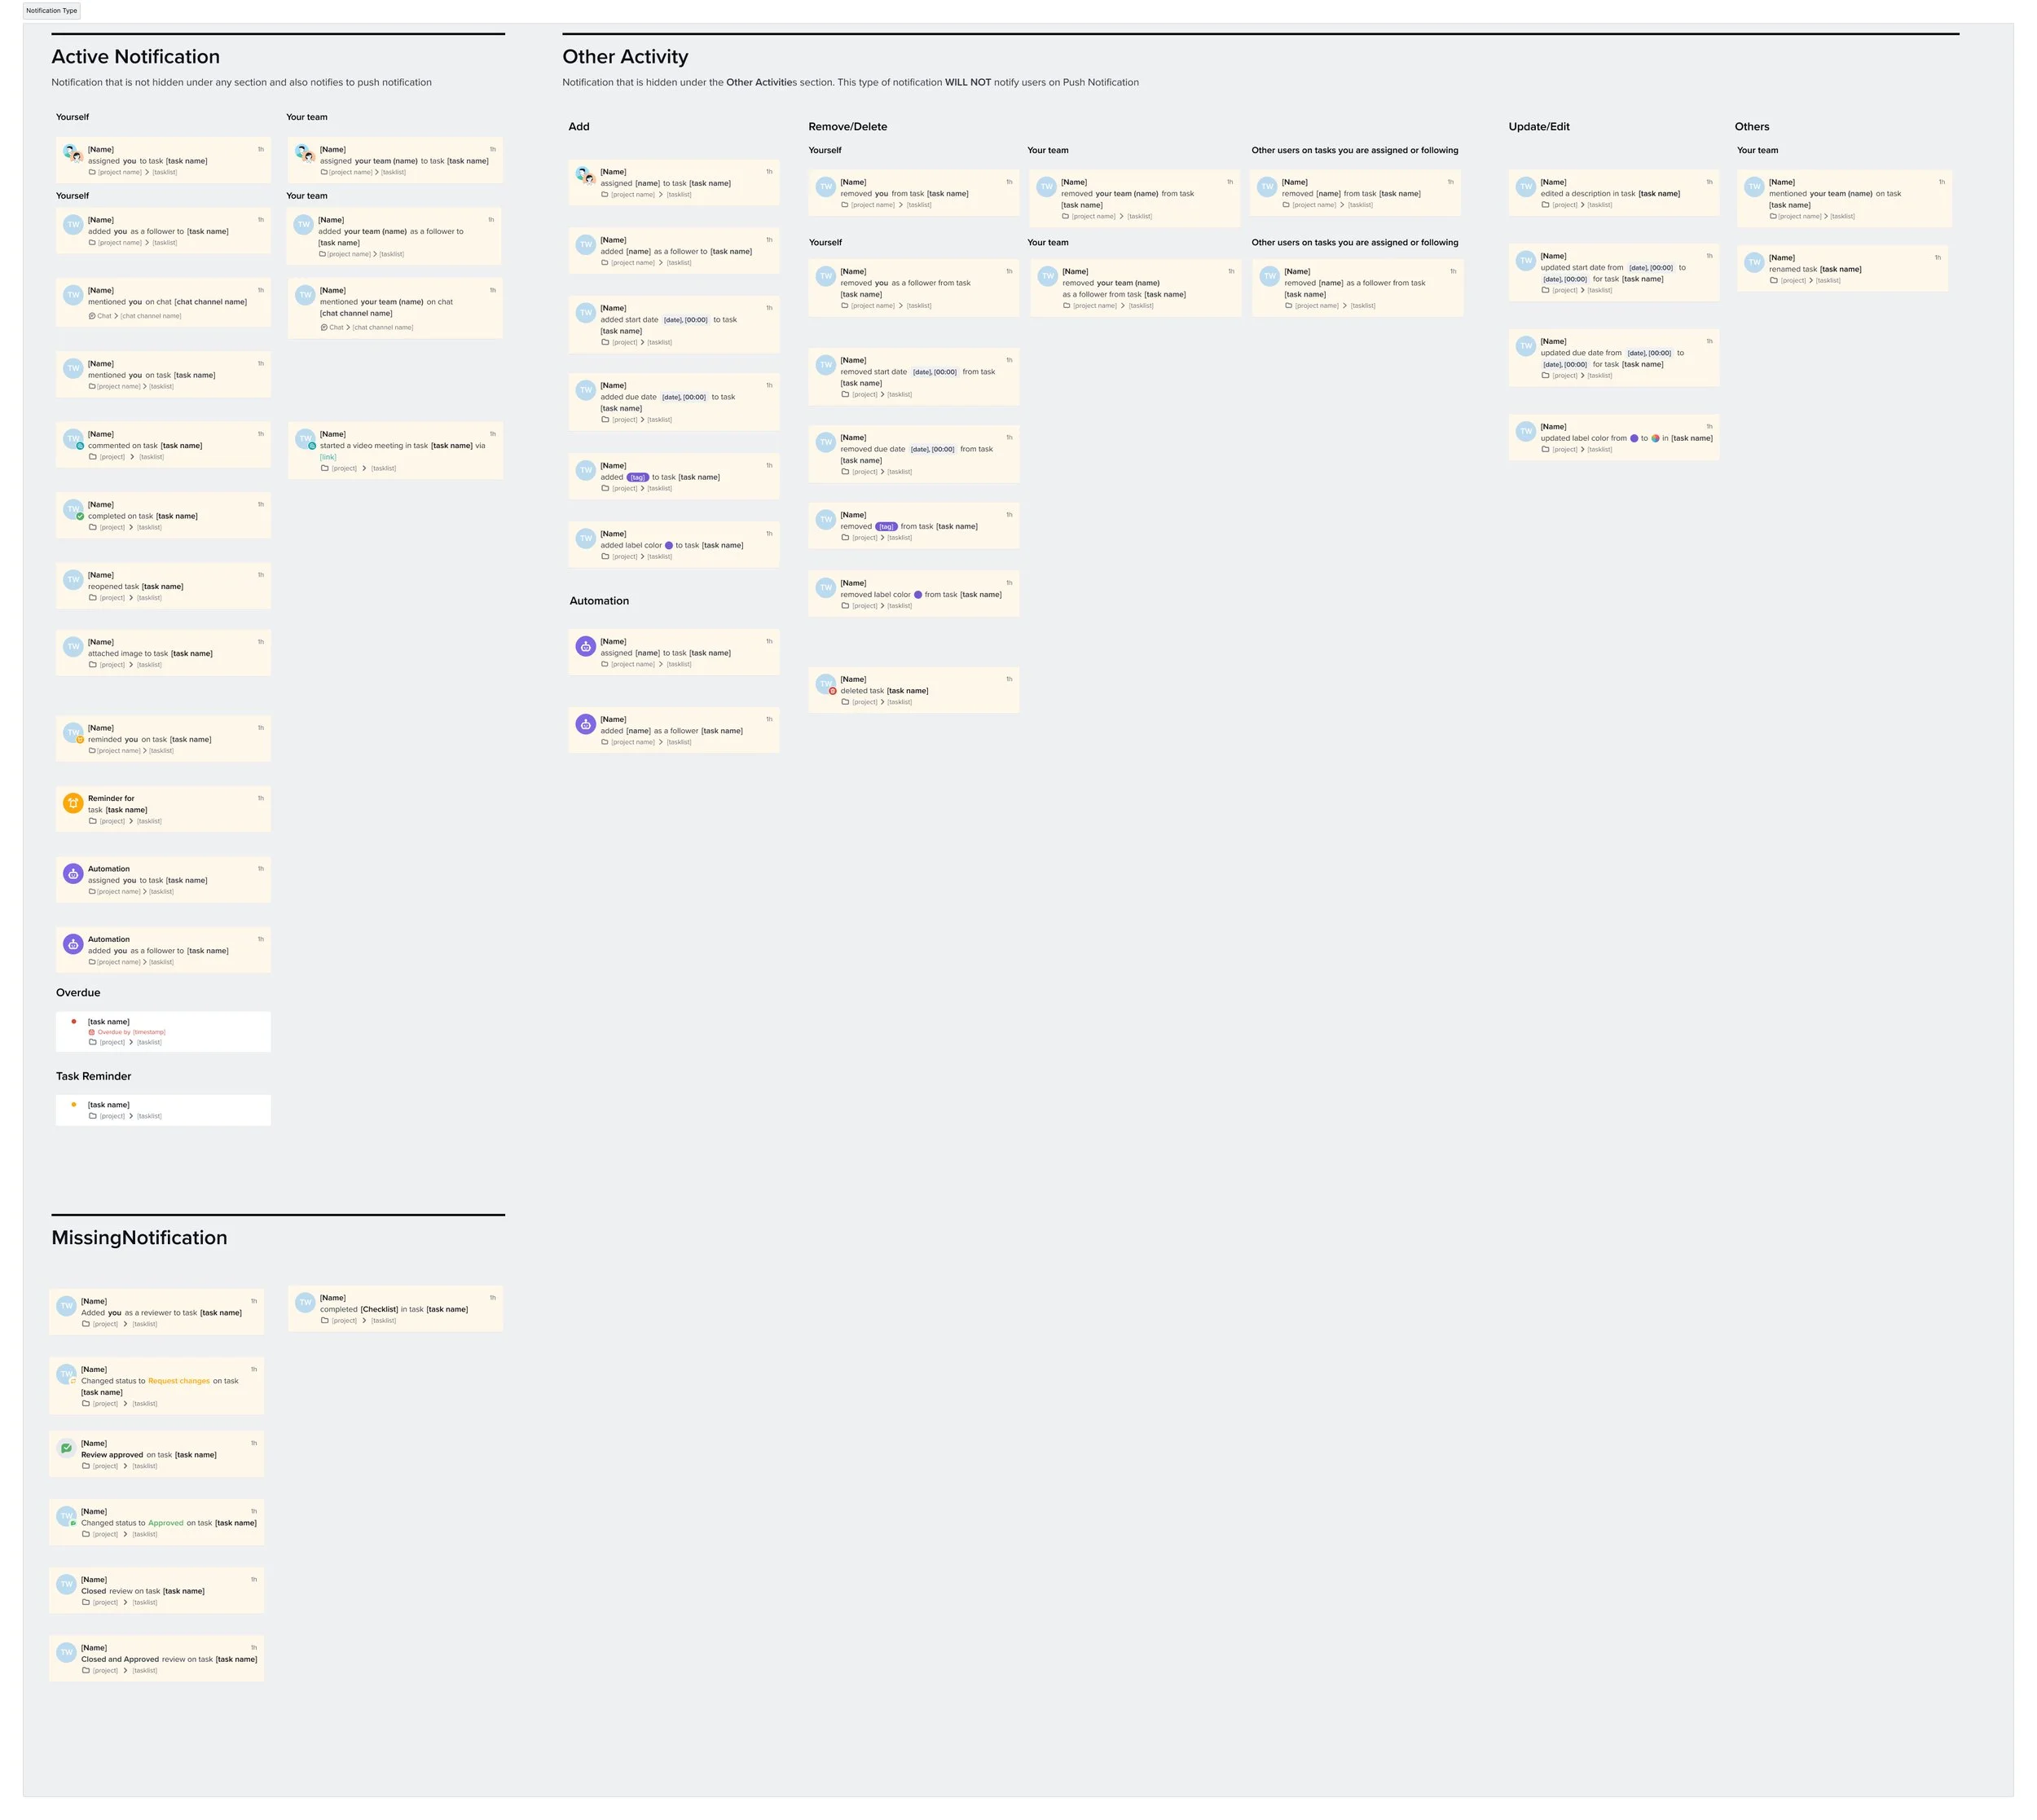Click the purple swatch in 'added label color' notification
Screen dimensions: 2037x1820
(669, 545)
